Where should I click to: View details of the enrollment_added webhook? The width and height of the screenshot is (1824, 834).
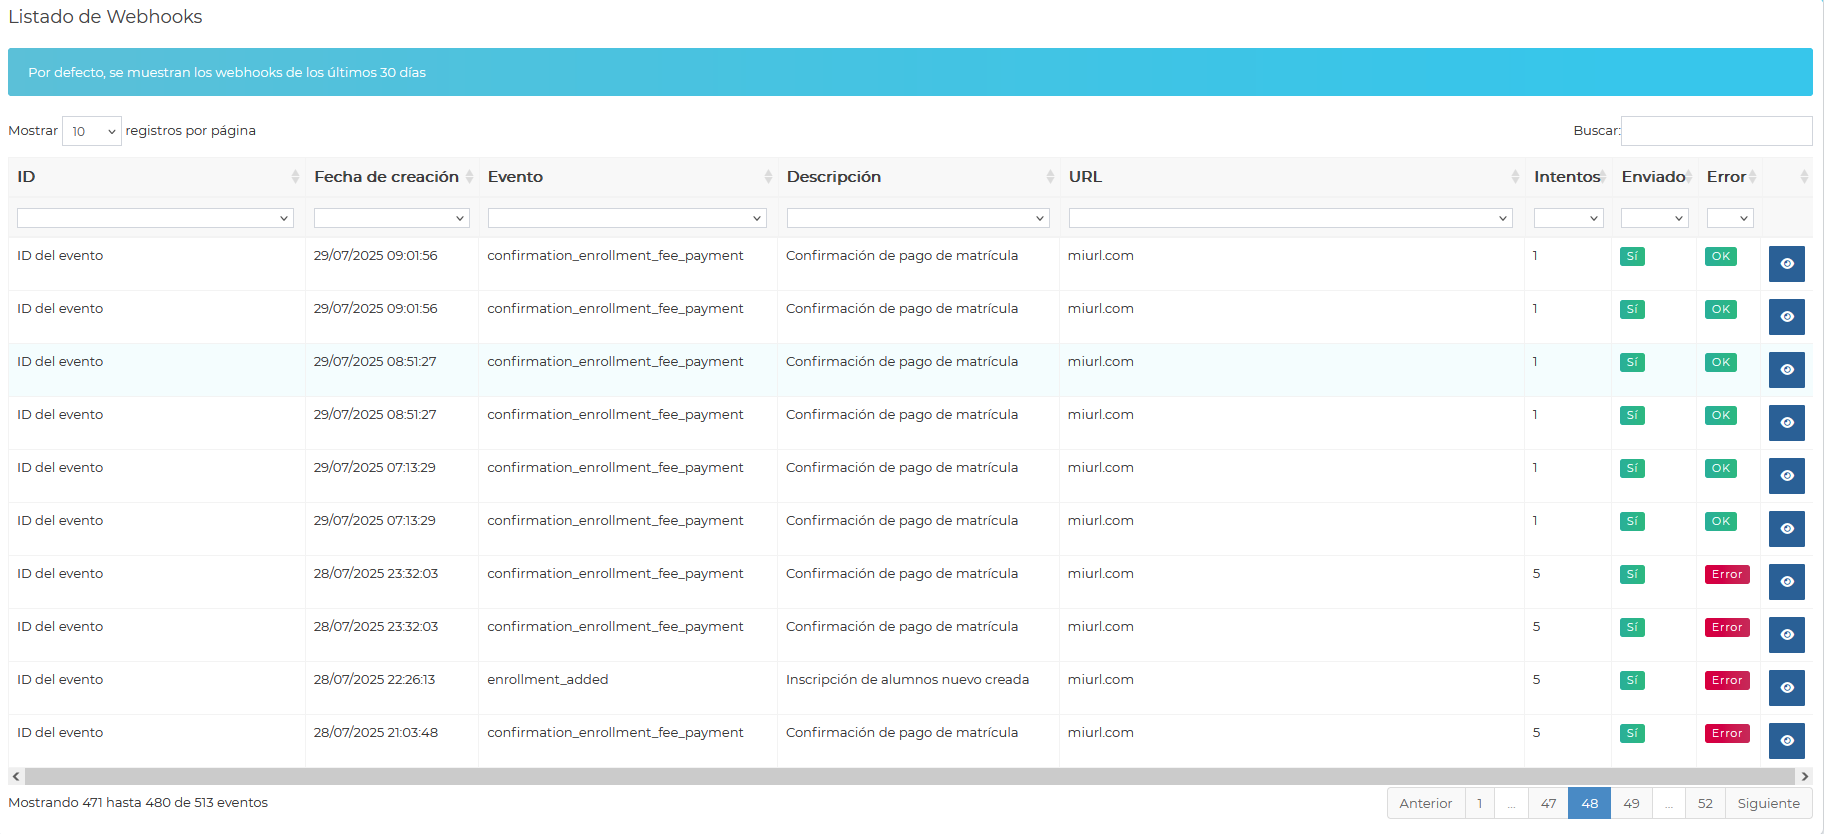pyautogui.click(x=1786, y=688)
